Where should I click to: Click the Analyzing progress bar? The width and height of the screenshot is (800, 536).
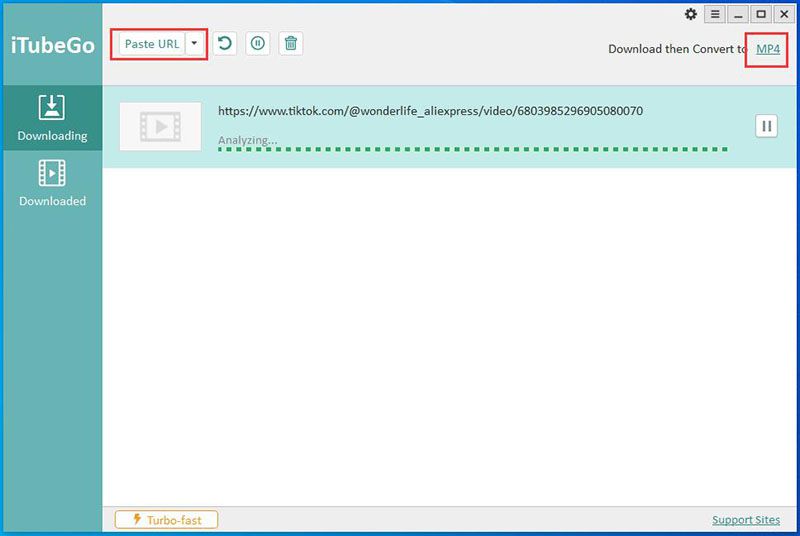(473, 149)
